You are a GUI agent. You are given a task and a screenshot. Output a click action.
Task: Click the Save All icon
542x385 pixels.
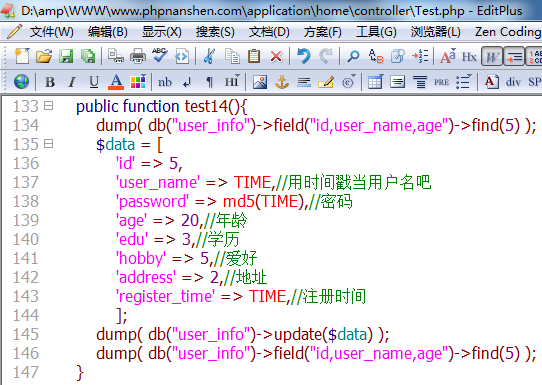88,56
